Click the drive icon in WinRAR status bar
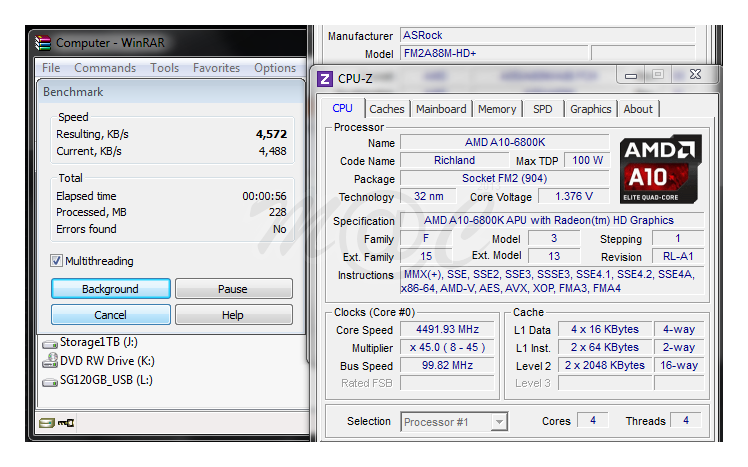 pyautogui.click(x=45, y=423)
